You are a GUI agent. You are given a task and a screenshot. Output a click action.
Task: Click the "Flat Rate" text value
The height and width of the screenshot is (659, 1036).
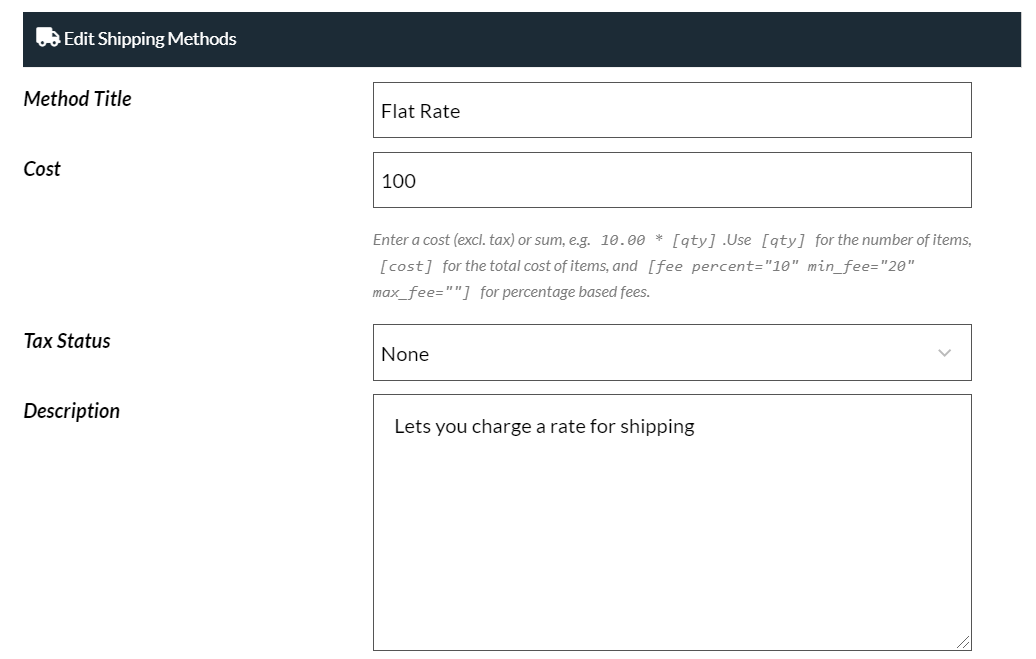pos(420,111)
